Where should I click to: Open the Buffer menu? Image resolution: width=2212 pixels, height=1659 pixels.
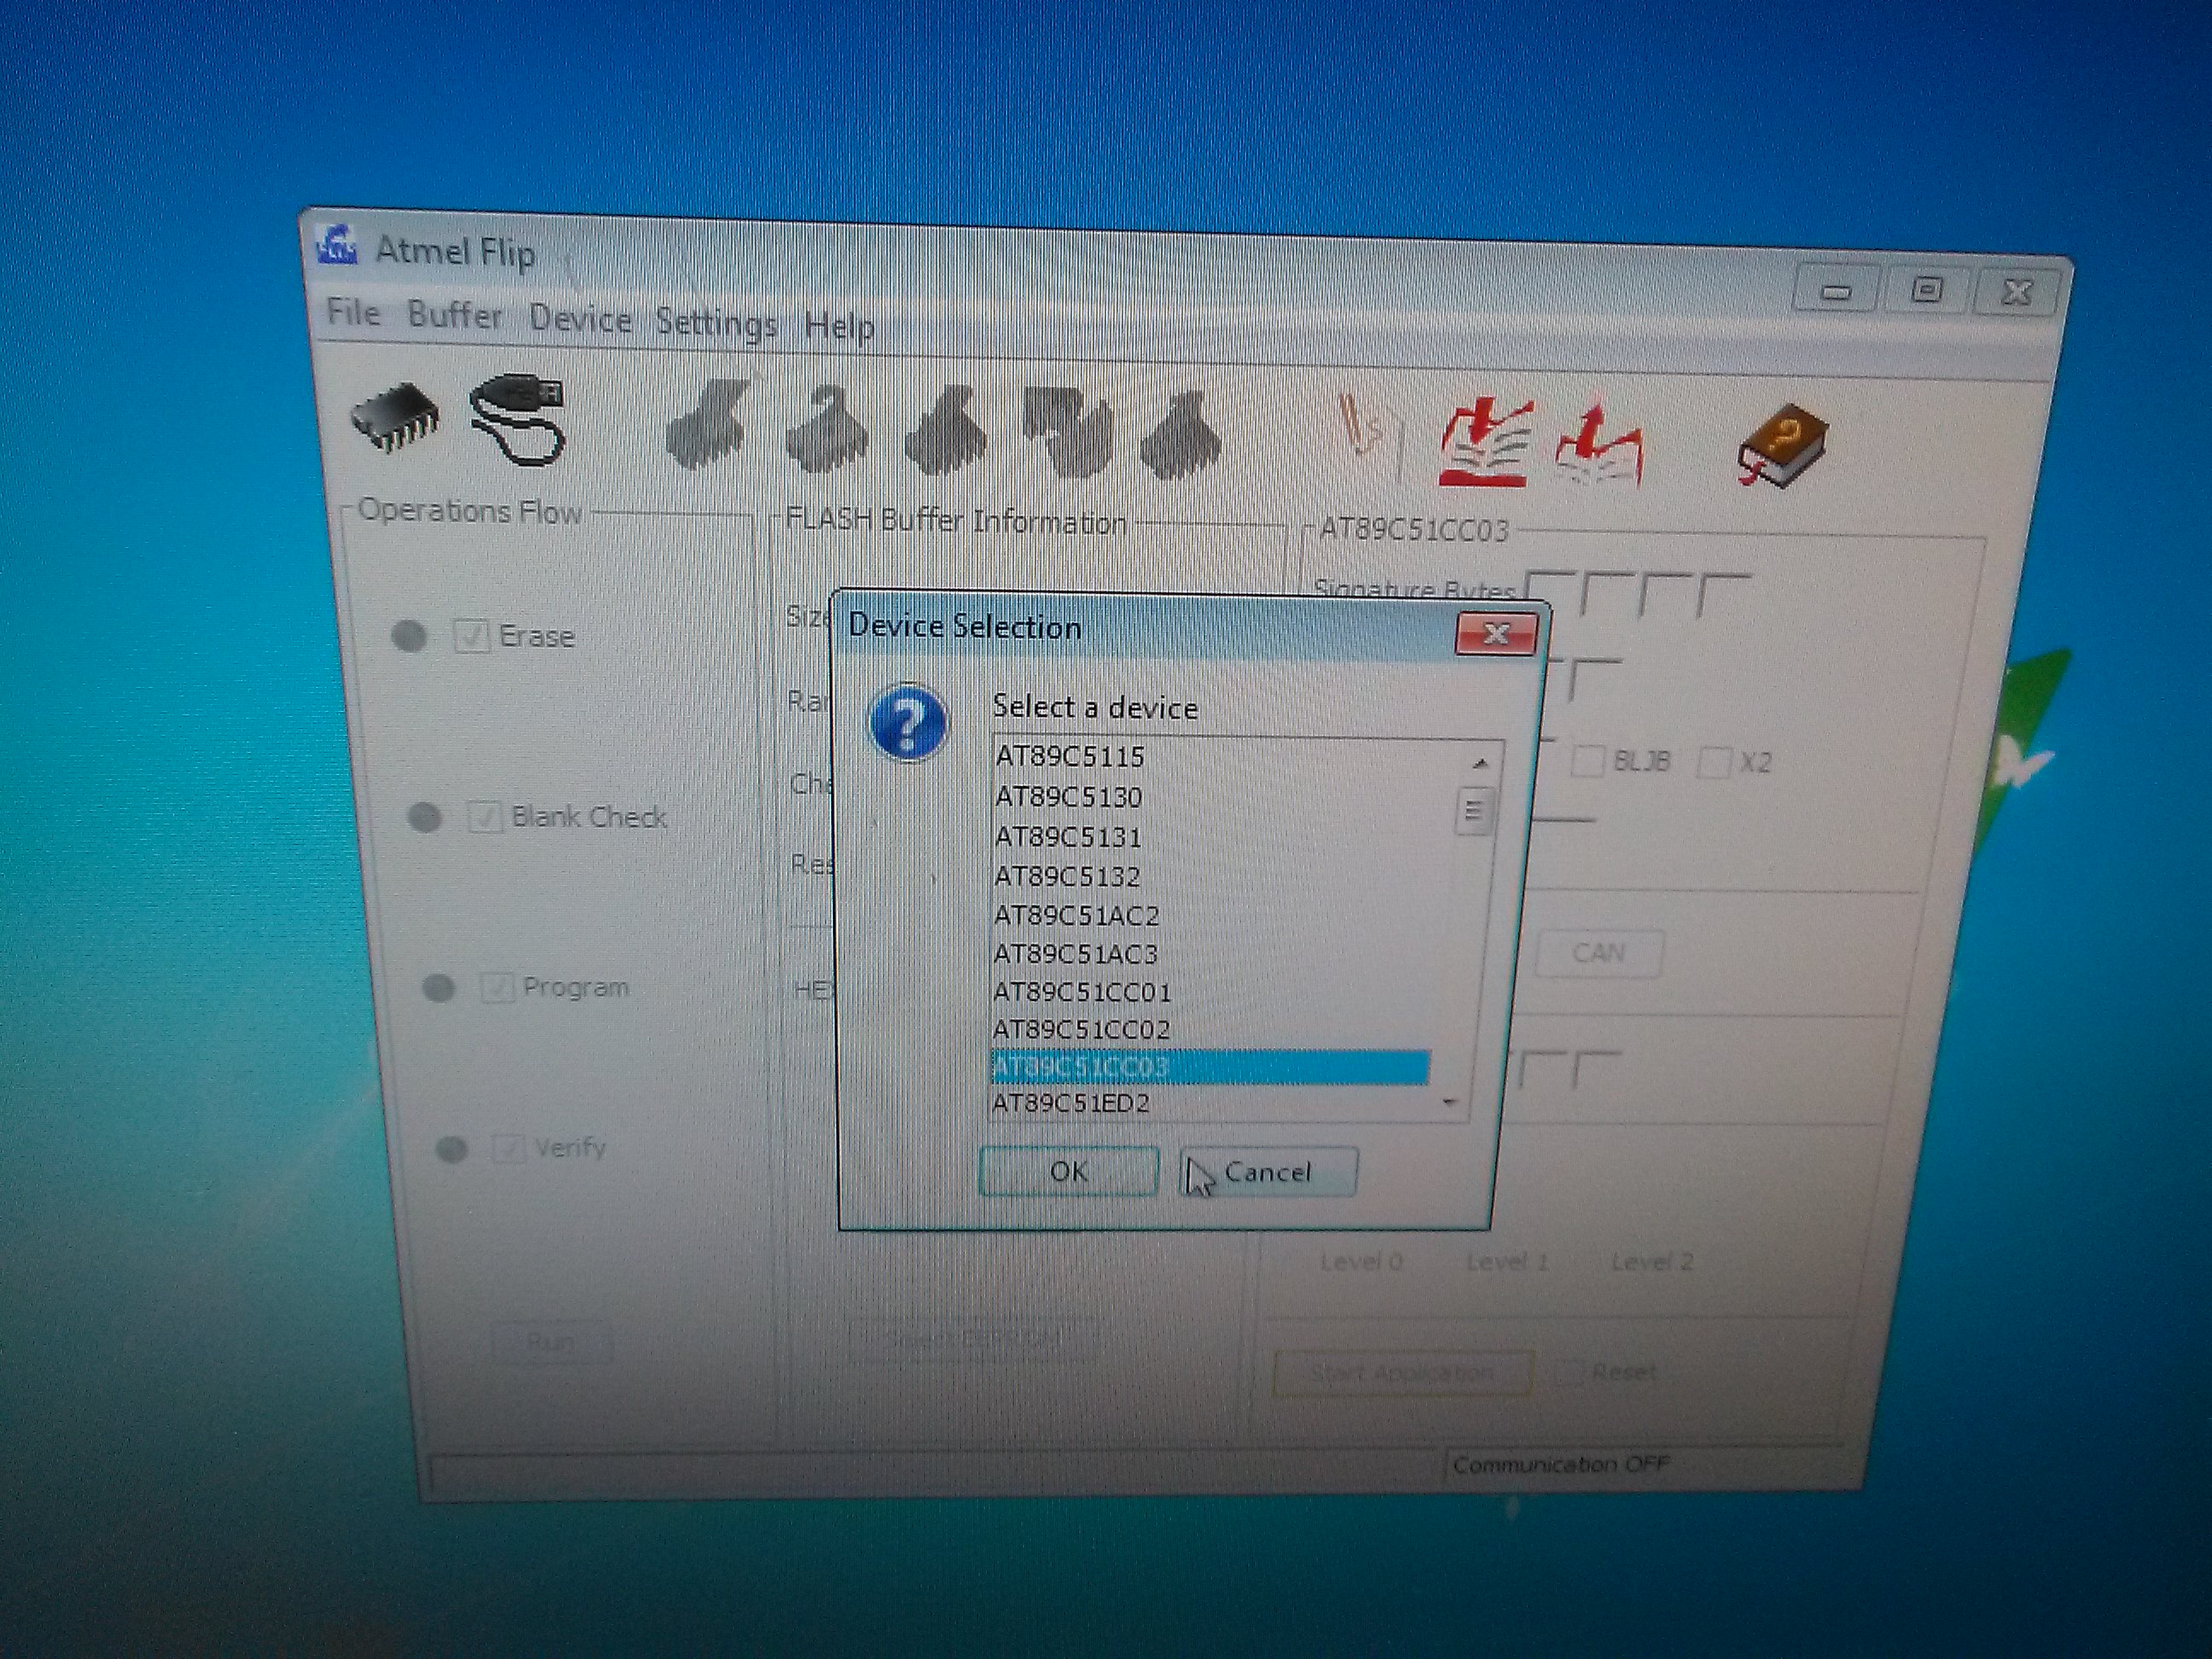(455, 316)
